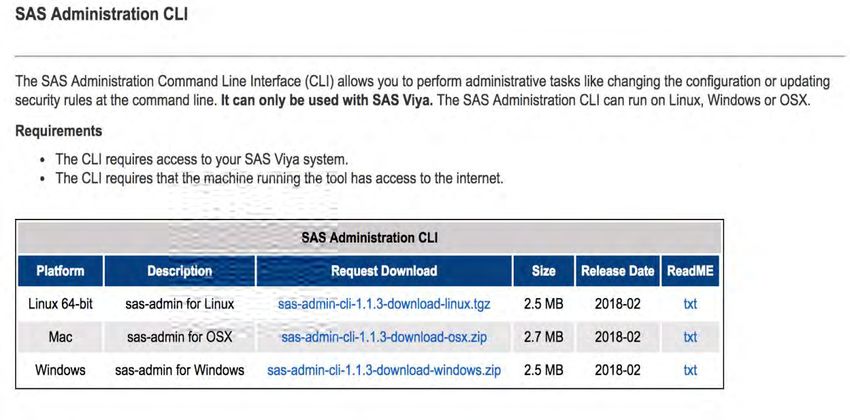View the txt ReadME for Windows
The image size is (850, 420).
[x=690, y=371]
